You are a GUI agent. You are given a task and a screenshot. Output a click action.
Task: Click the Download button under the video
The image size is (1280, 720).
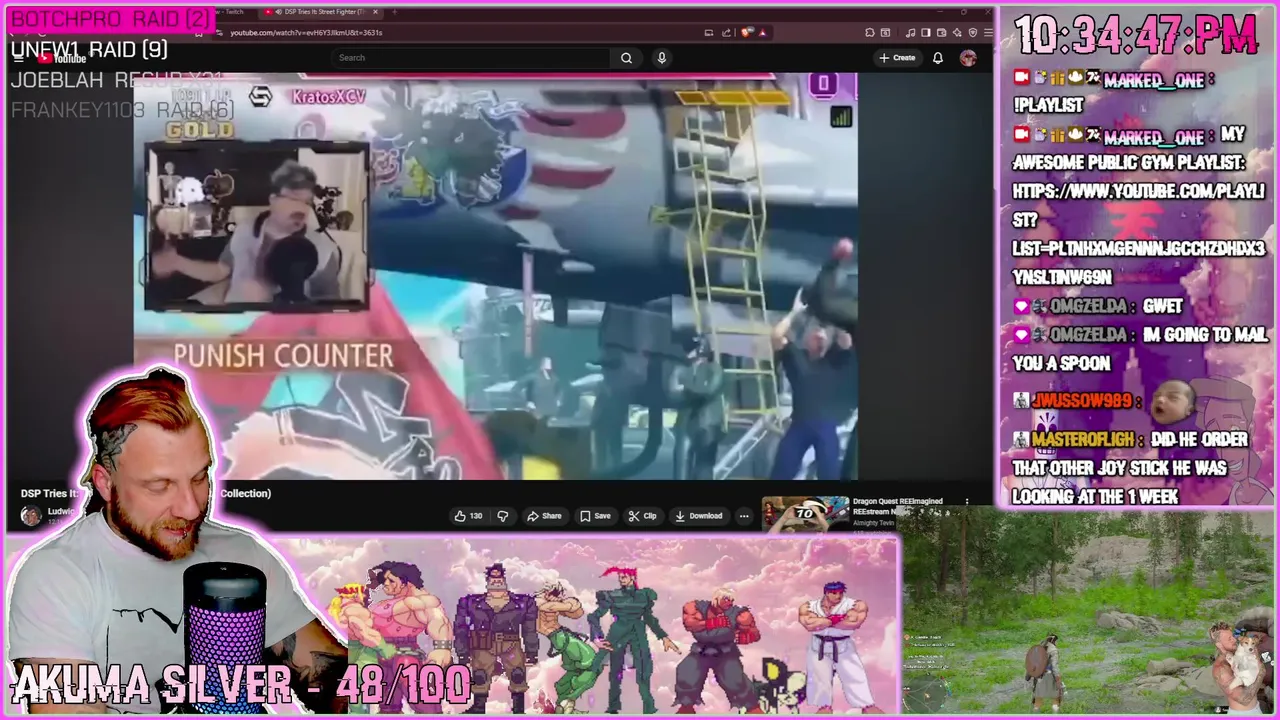[x=698, y=516]
